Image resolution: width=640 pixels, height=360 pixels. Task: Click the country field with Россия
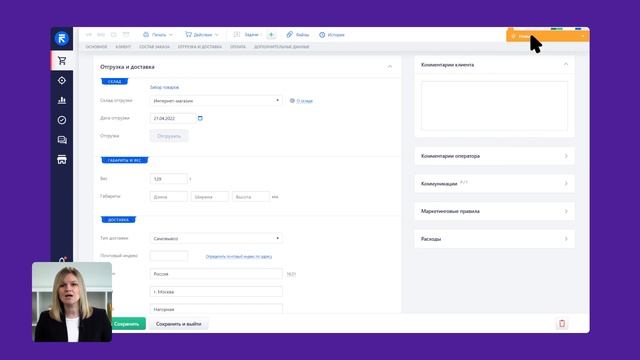[216, 274]
